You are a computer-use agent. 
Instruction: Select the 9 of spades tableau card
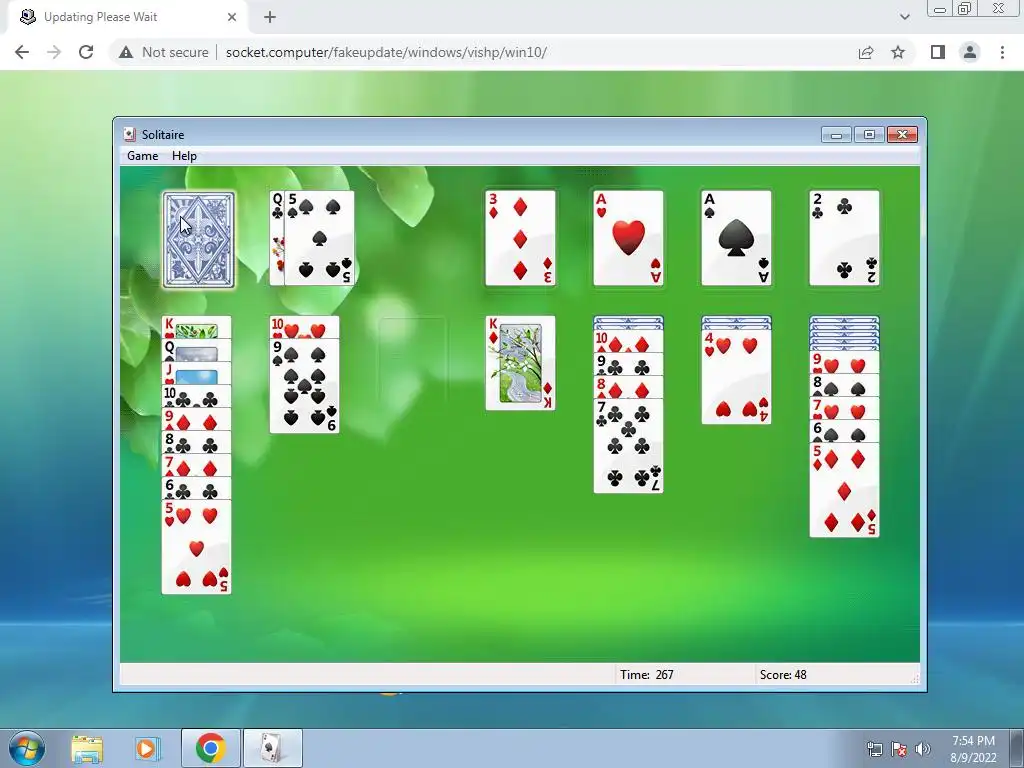pyautogui.click(x=304, y=386)
